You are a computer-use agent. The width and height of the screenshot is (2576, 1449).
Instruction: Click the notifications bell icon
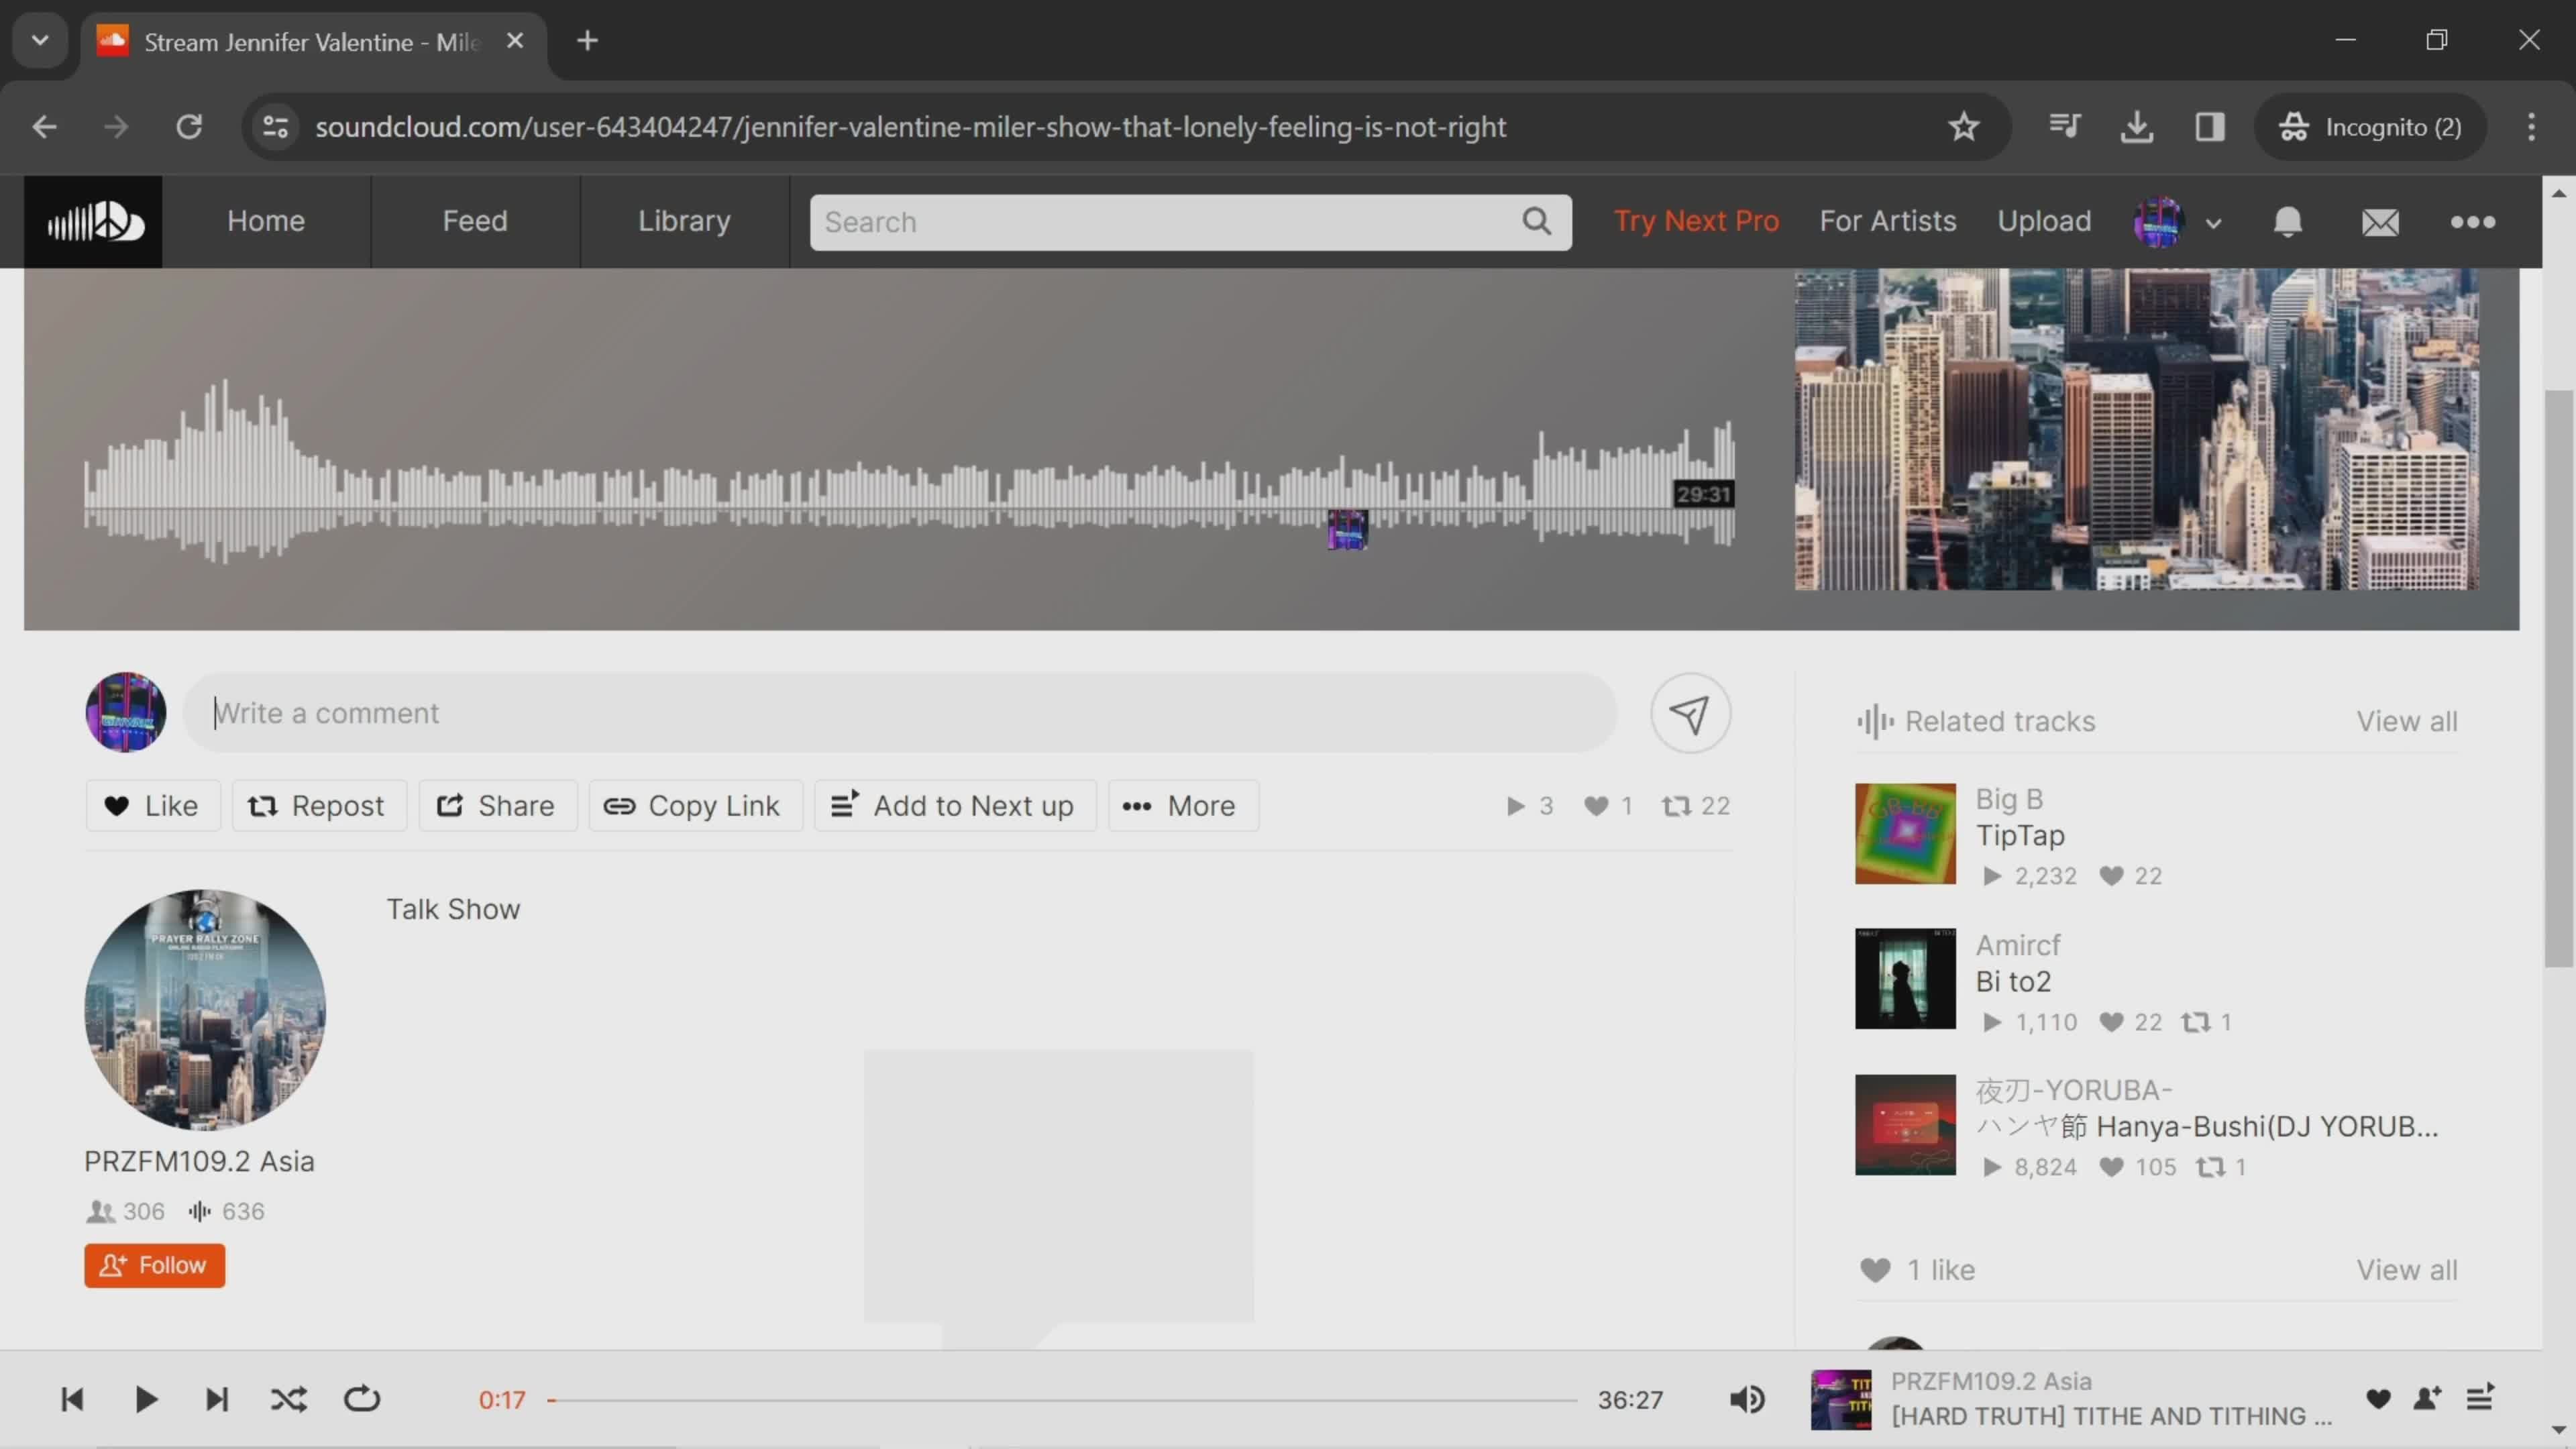pos(2290,221)
